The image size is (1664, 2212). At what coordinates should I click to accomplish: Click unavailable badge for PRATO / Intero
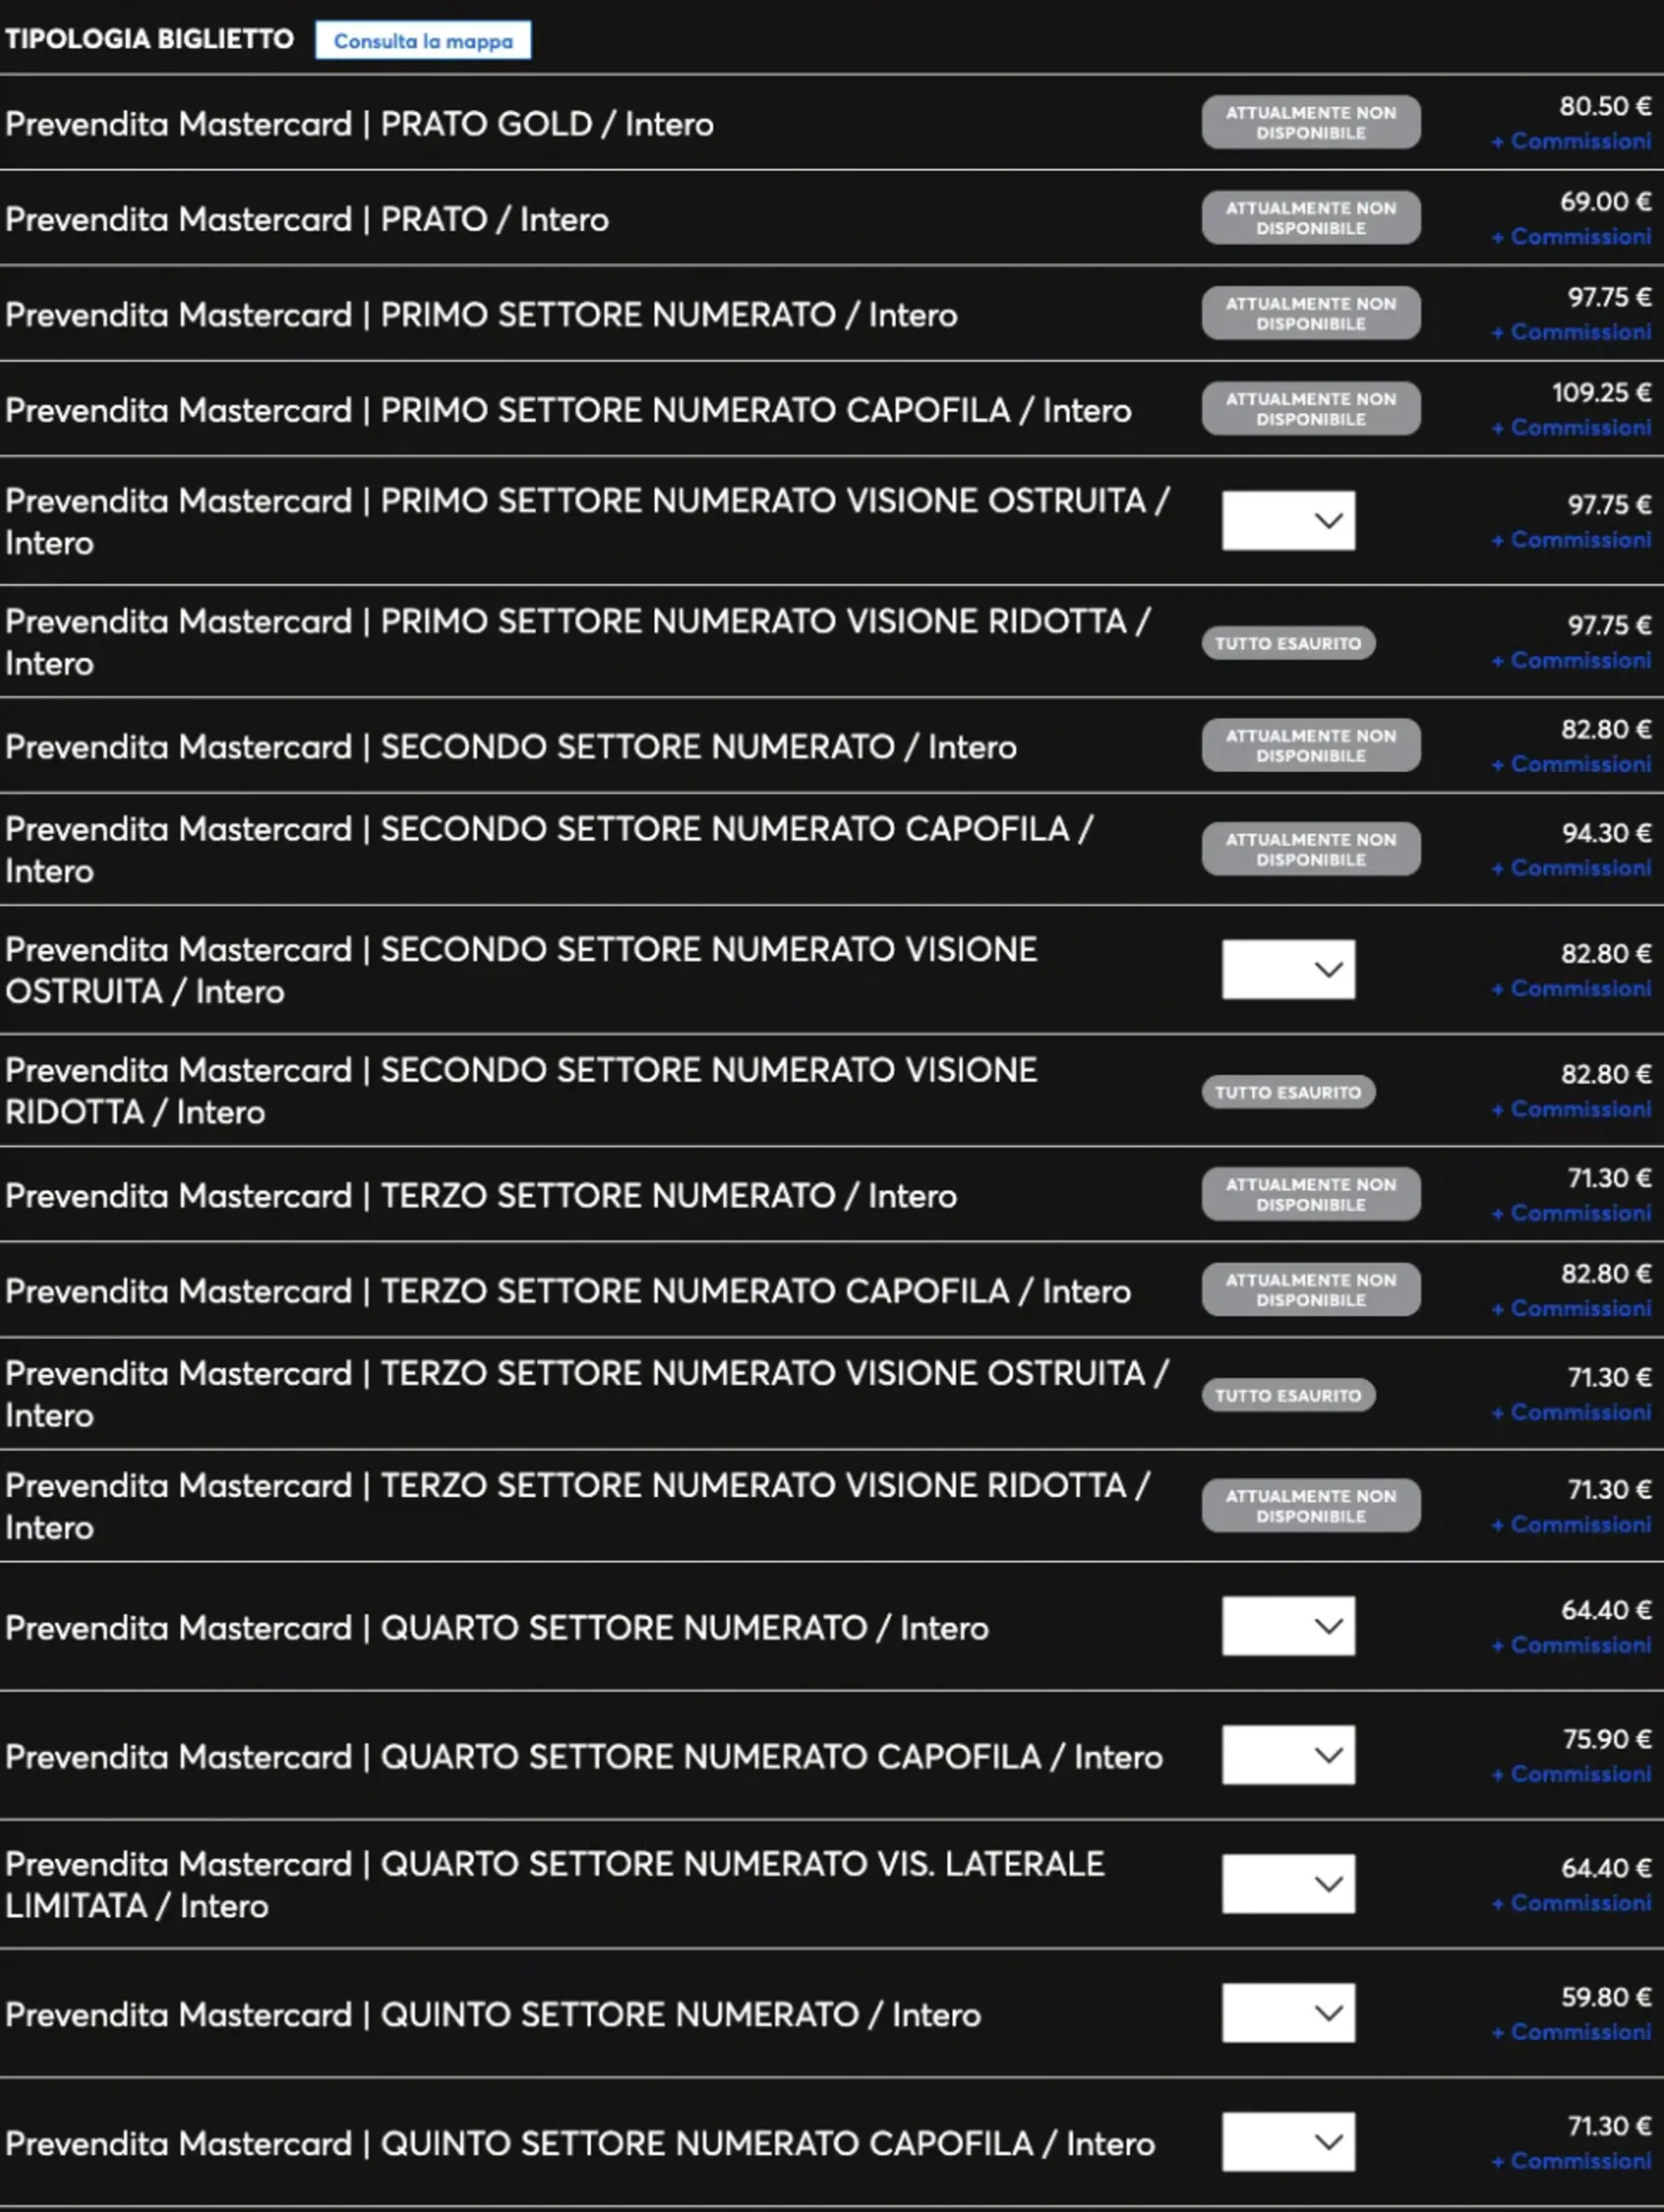1311,218
